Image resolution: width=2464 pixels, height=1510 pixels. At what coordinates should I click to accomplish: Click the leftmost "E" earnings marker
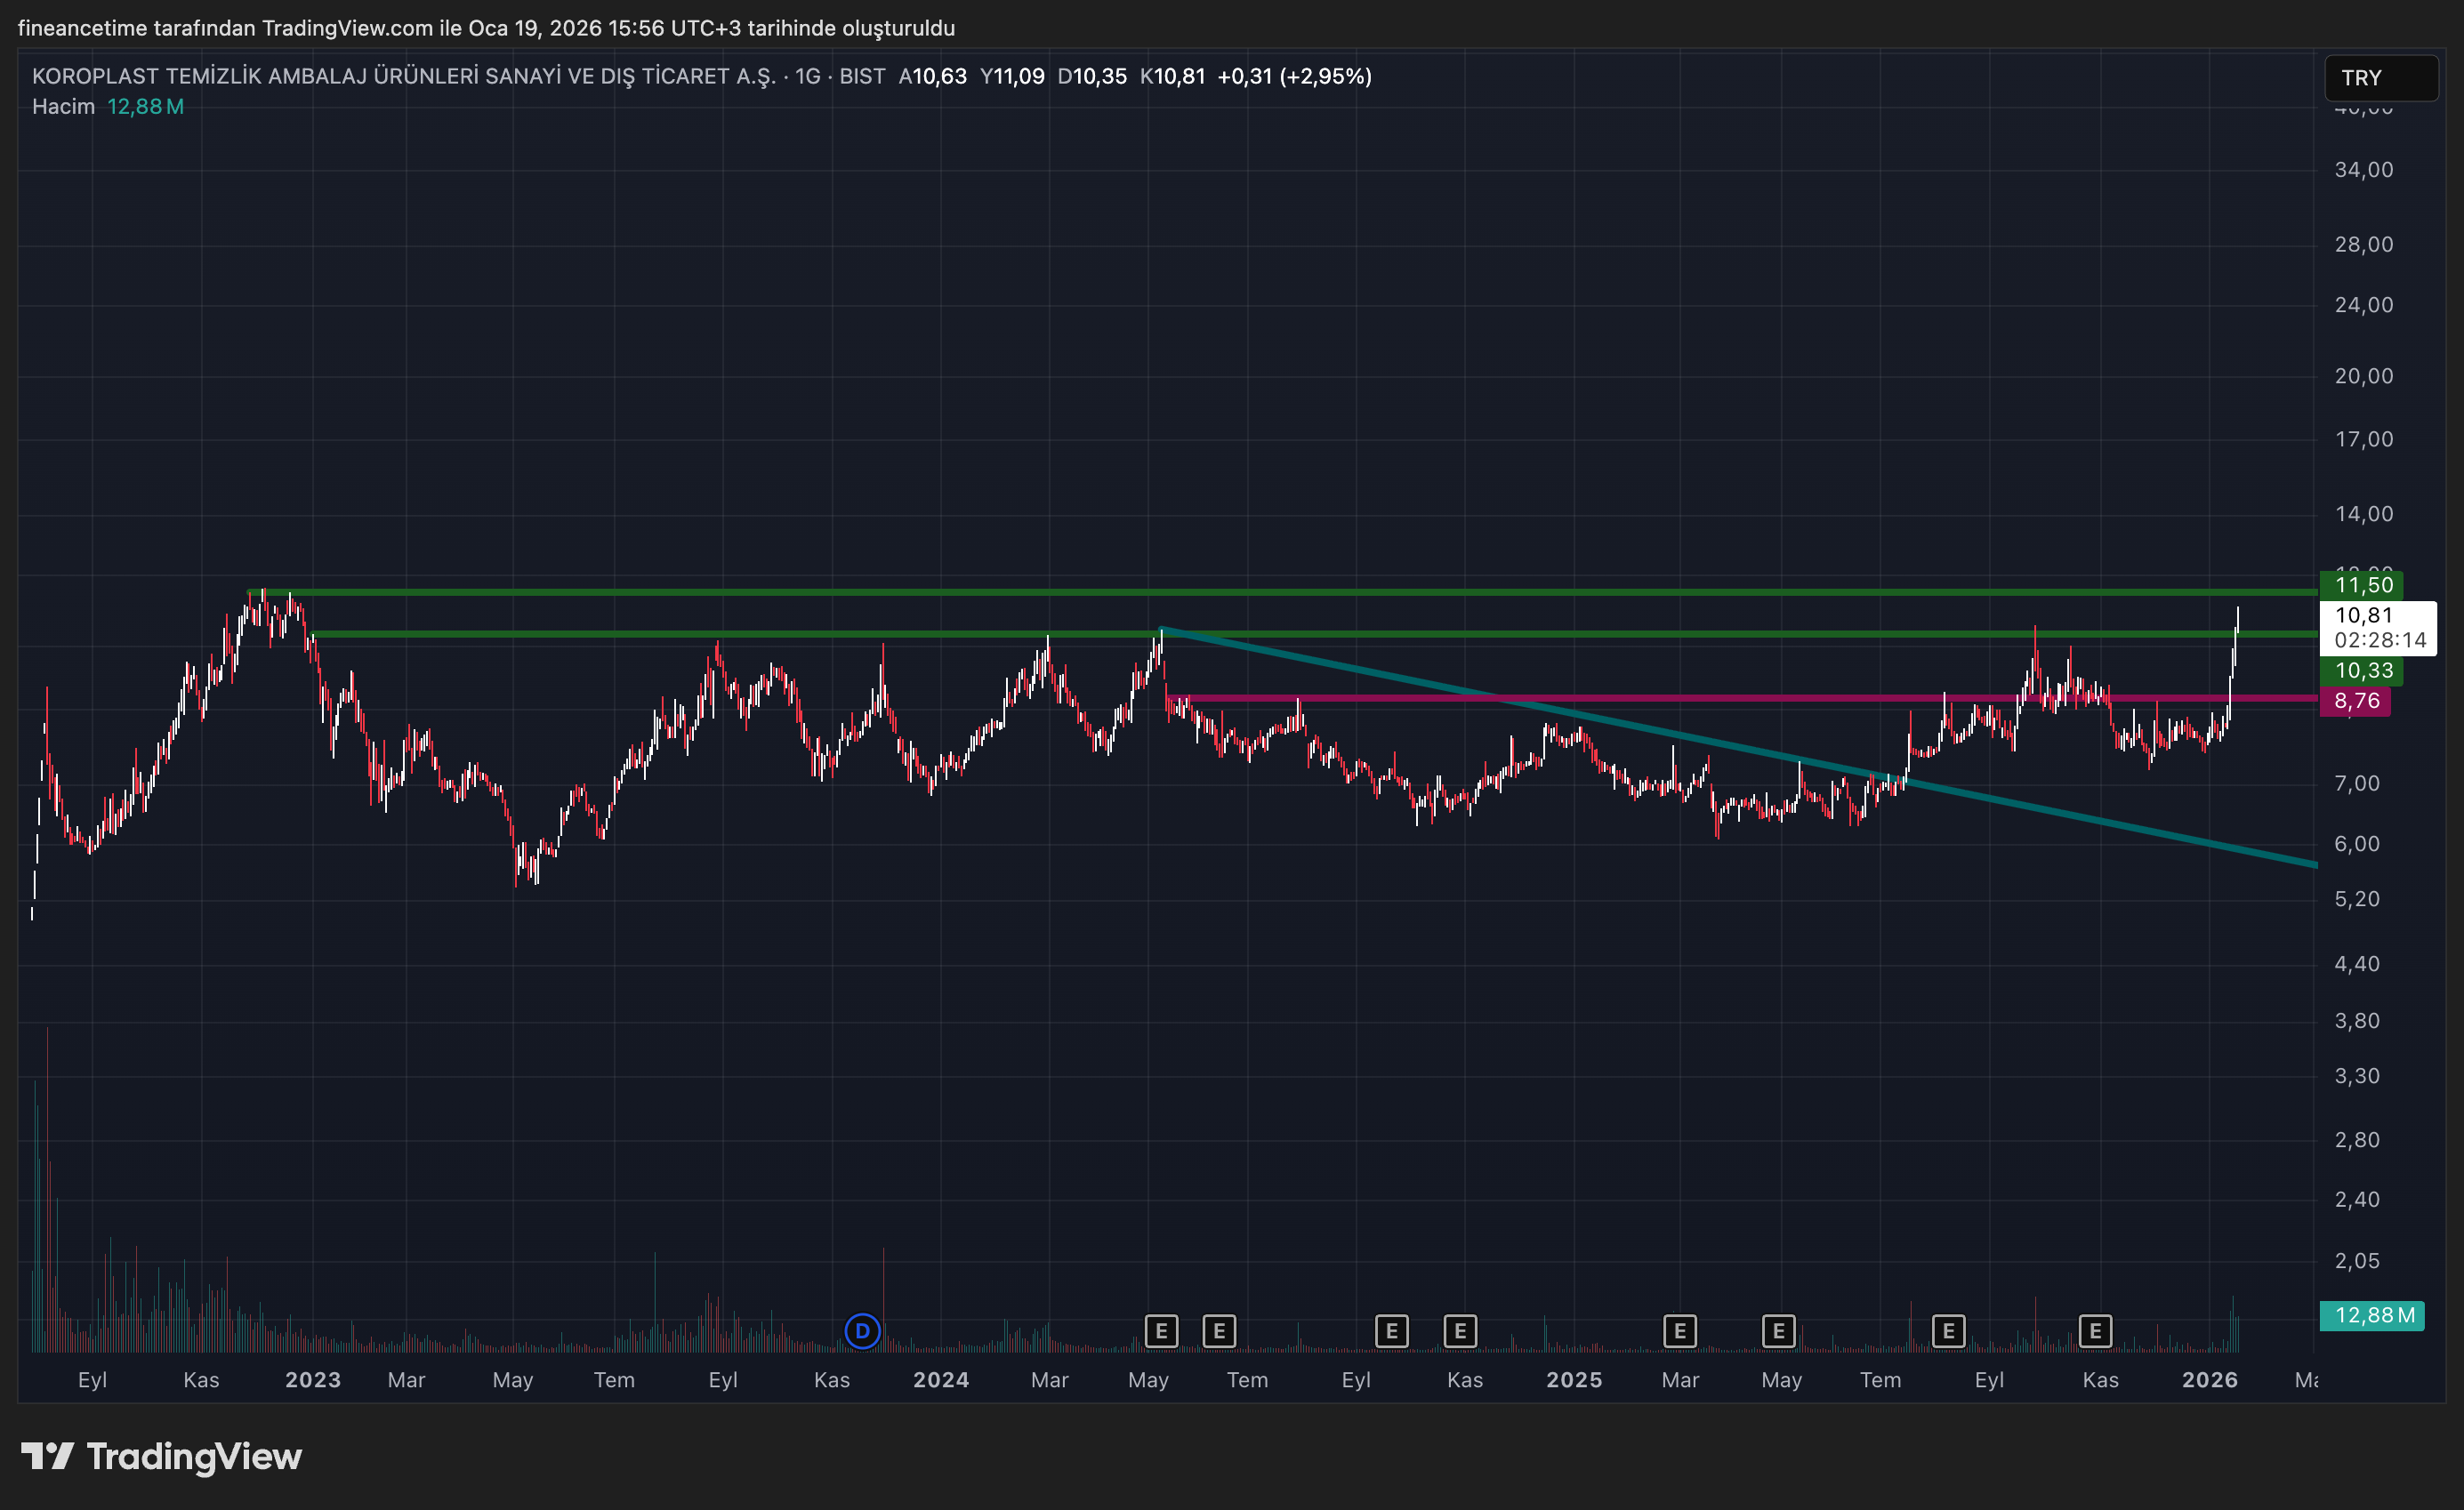click(x=1161, y=1331)
